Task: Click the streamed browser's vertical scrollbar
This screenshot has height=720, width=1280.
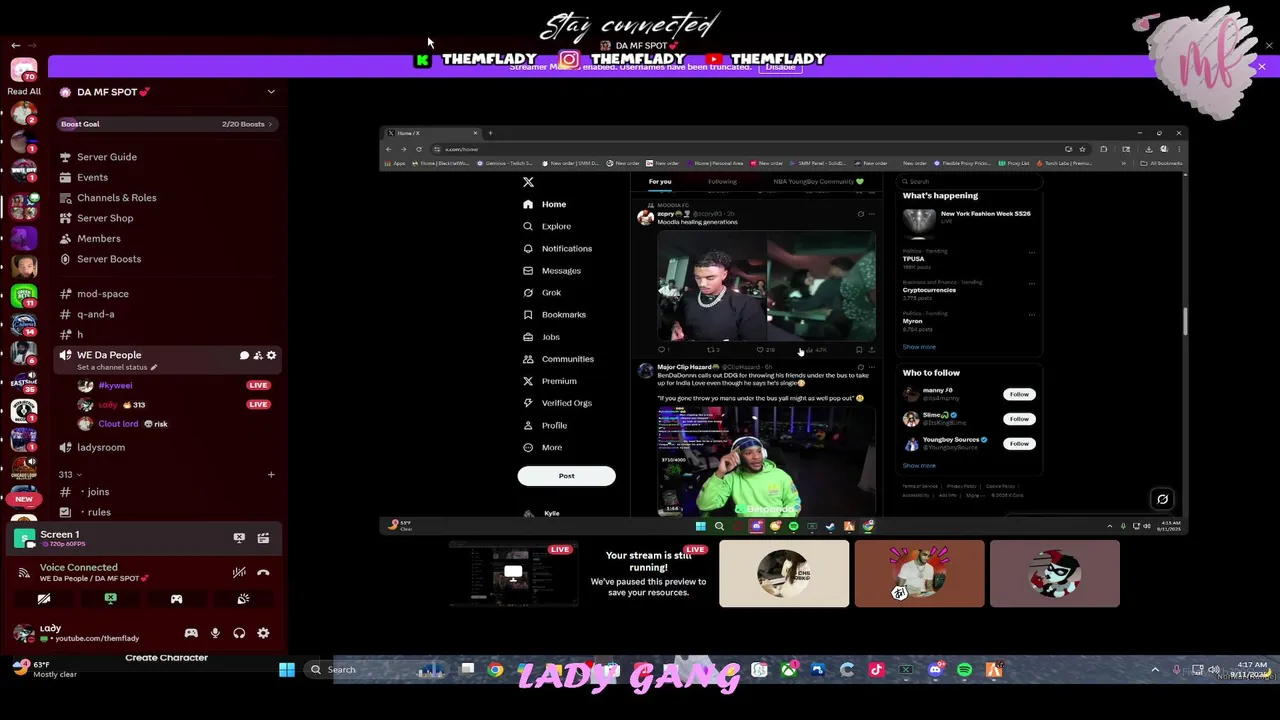Action: click(1185, 322)
